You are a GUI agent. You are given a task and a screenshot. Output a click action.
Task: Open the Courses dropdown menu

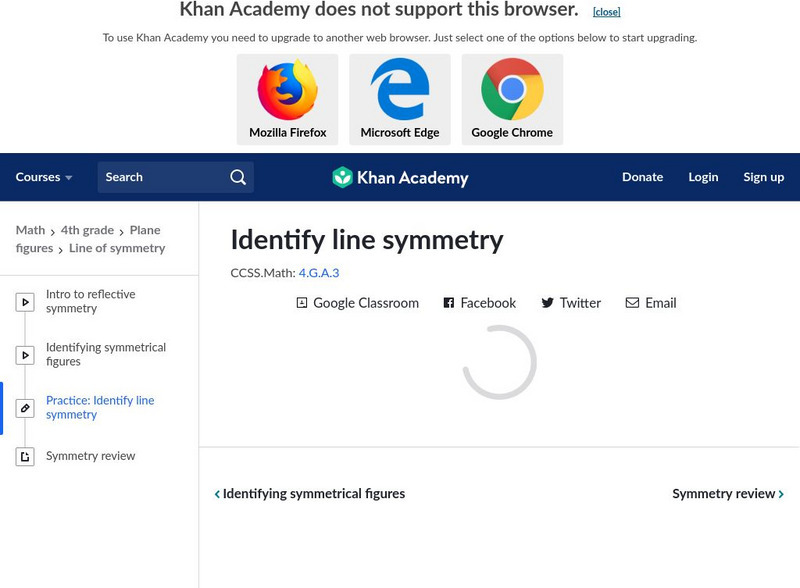tap(44, 177)
